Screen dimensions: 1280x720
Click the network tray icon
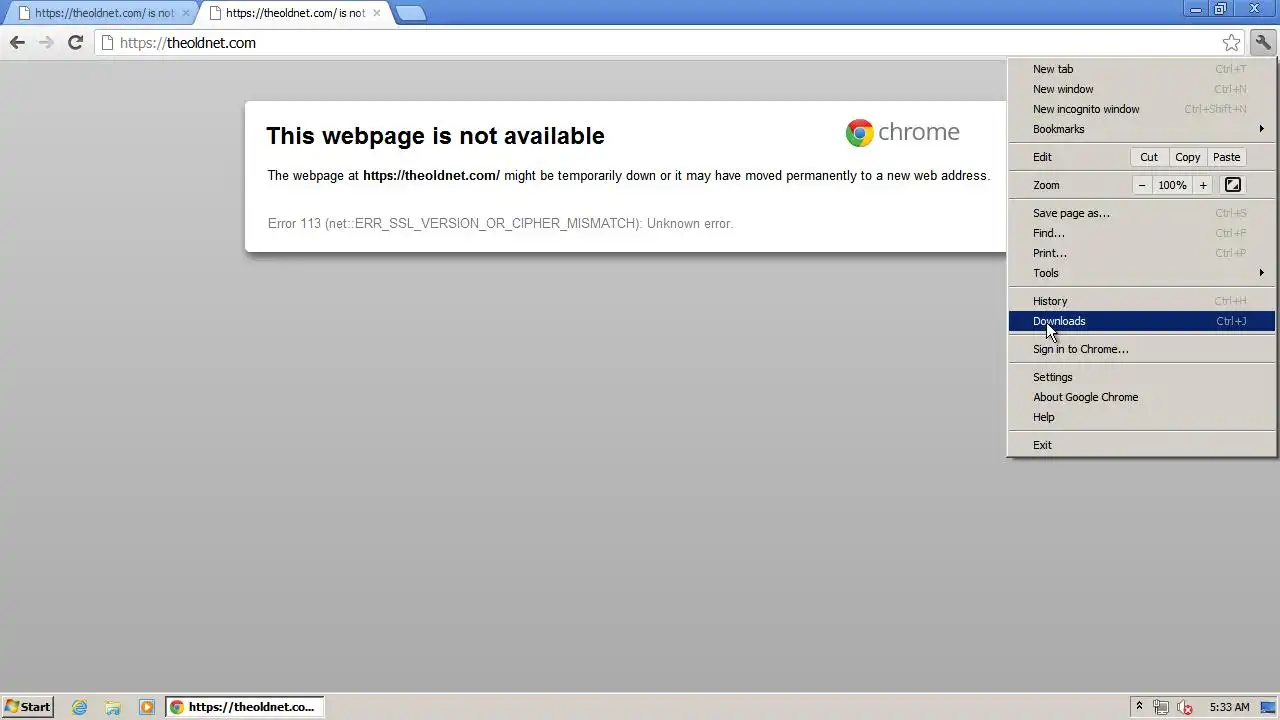(x=1161, y=707)
